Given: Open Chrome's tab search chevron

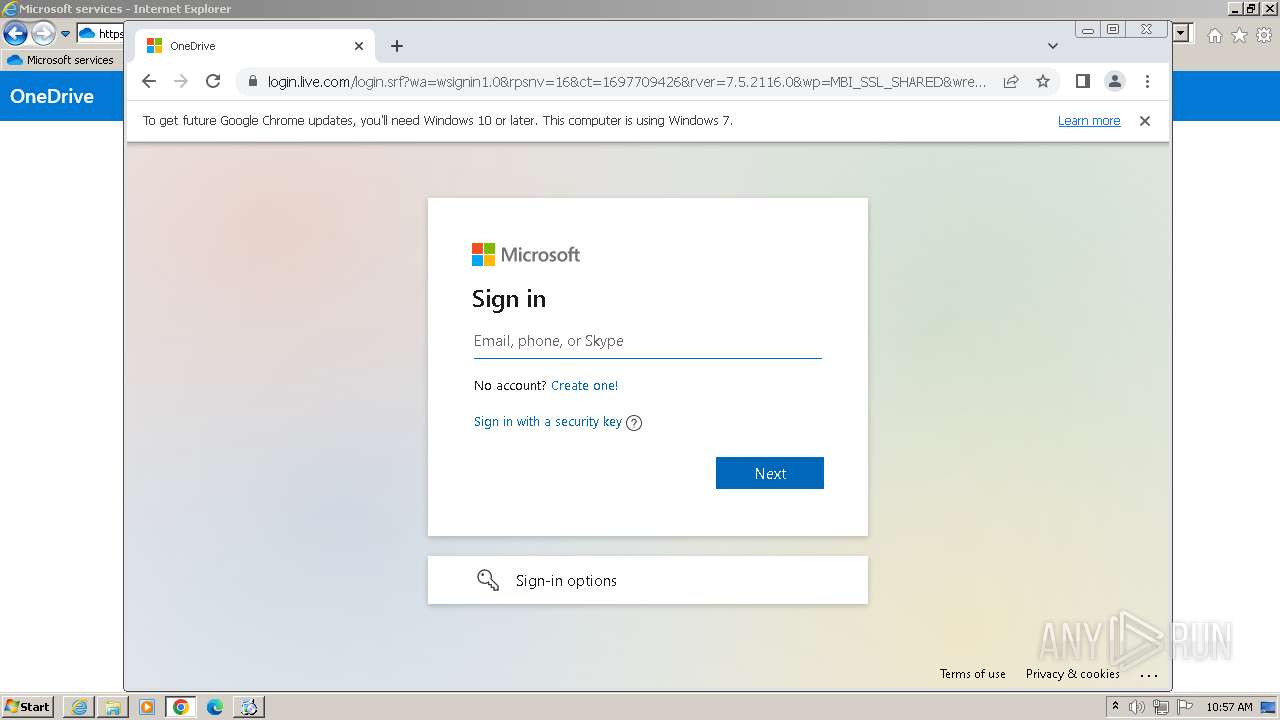Looking at the screenshot, I should pos(1053,46).
